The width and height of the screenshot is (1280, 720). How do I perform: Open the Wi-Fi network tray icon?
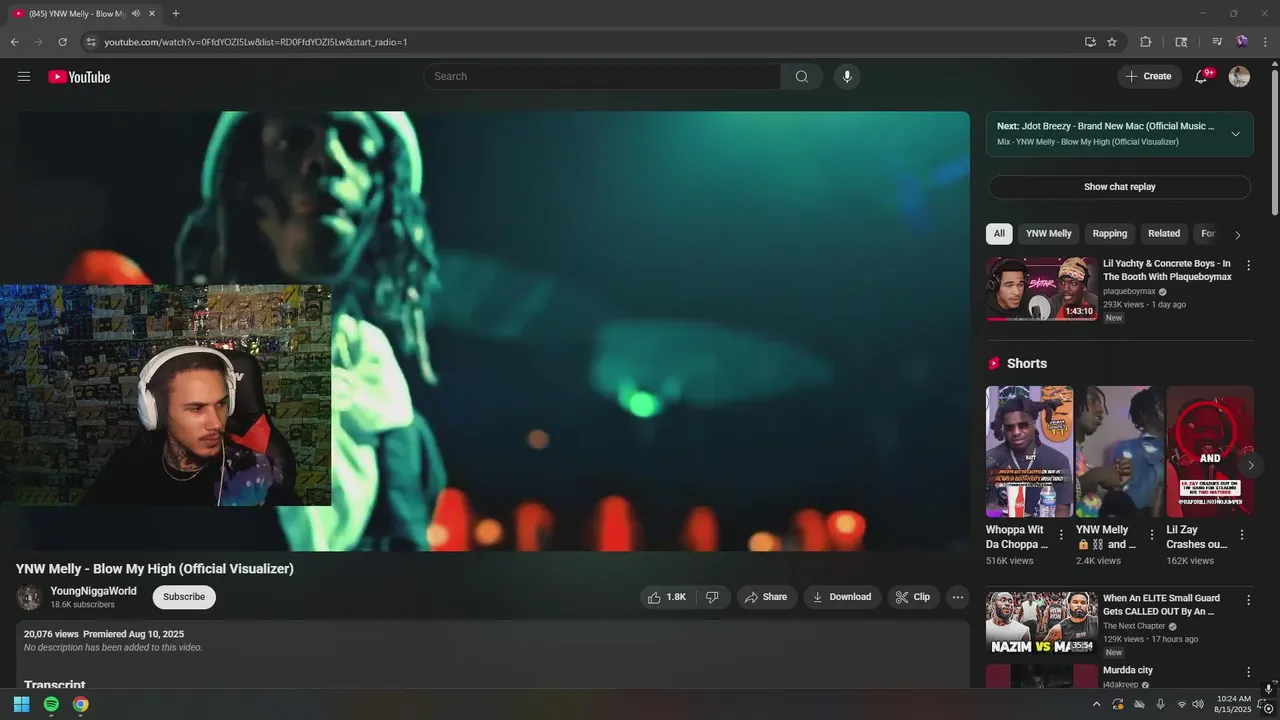1181,705
